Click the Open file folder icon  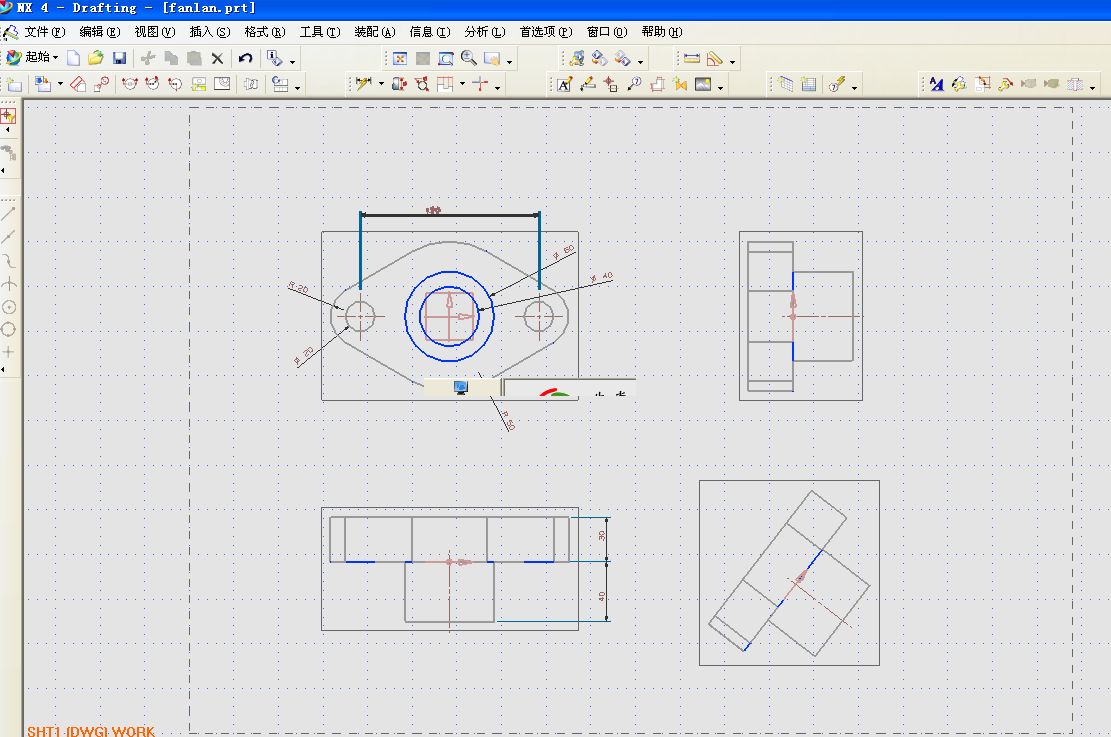[96, 58]
